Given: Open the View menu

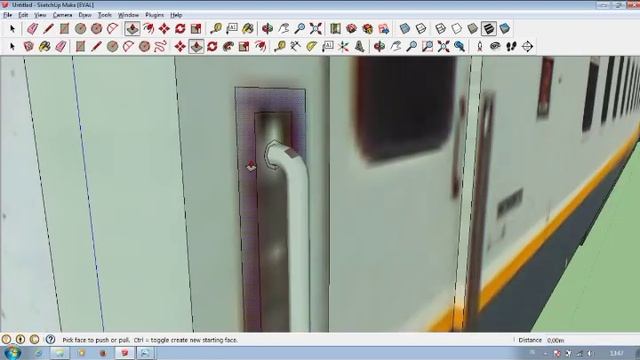Looking at the screenshot, I should point(40,15).
